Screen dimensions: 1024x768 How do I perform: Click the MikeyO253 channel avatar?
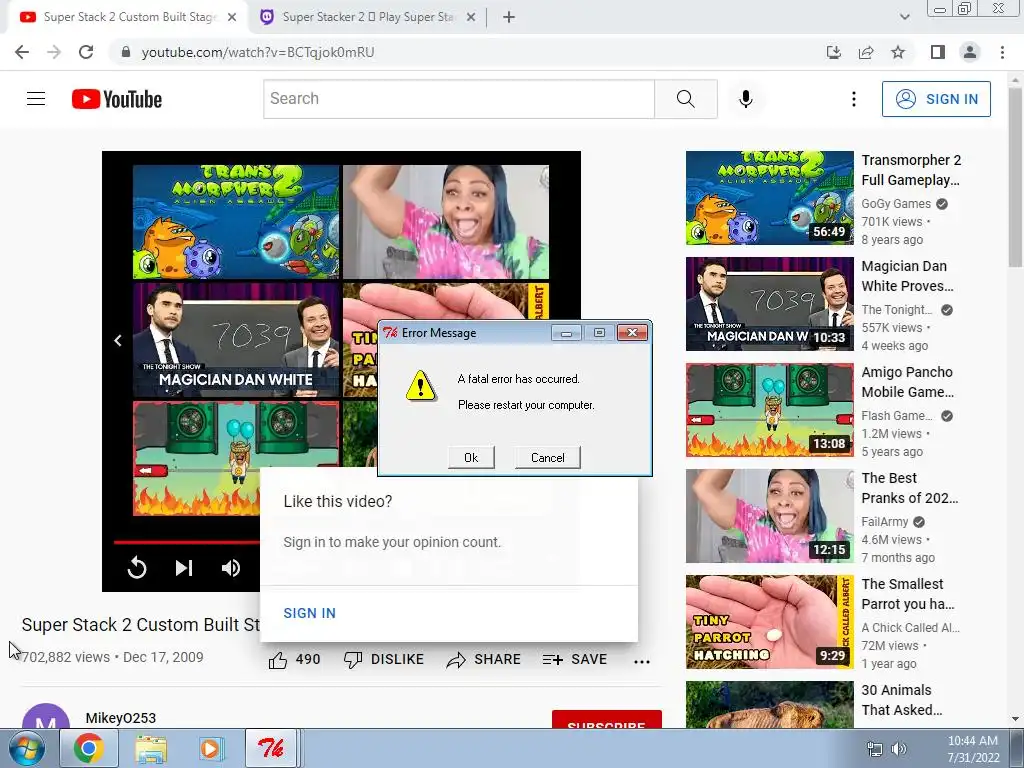[46, 716]
